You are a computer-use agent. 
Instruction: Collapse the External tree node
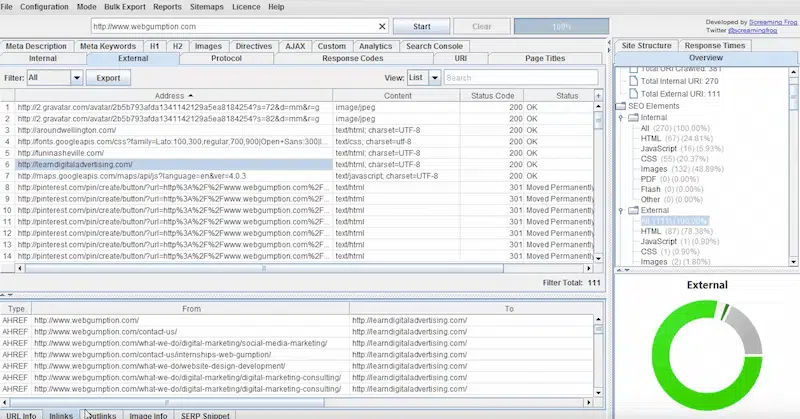[x=620, y=211]
